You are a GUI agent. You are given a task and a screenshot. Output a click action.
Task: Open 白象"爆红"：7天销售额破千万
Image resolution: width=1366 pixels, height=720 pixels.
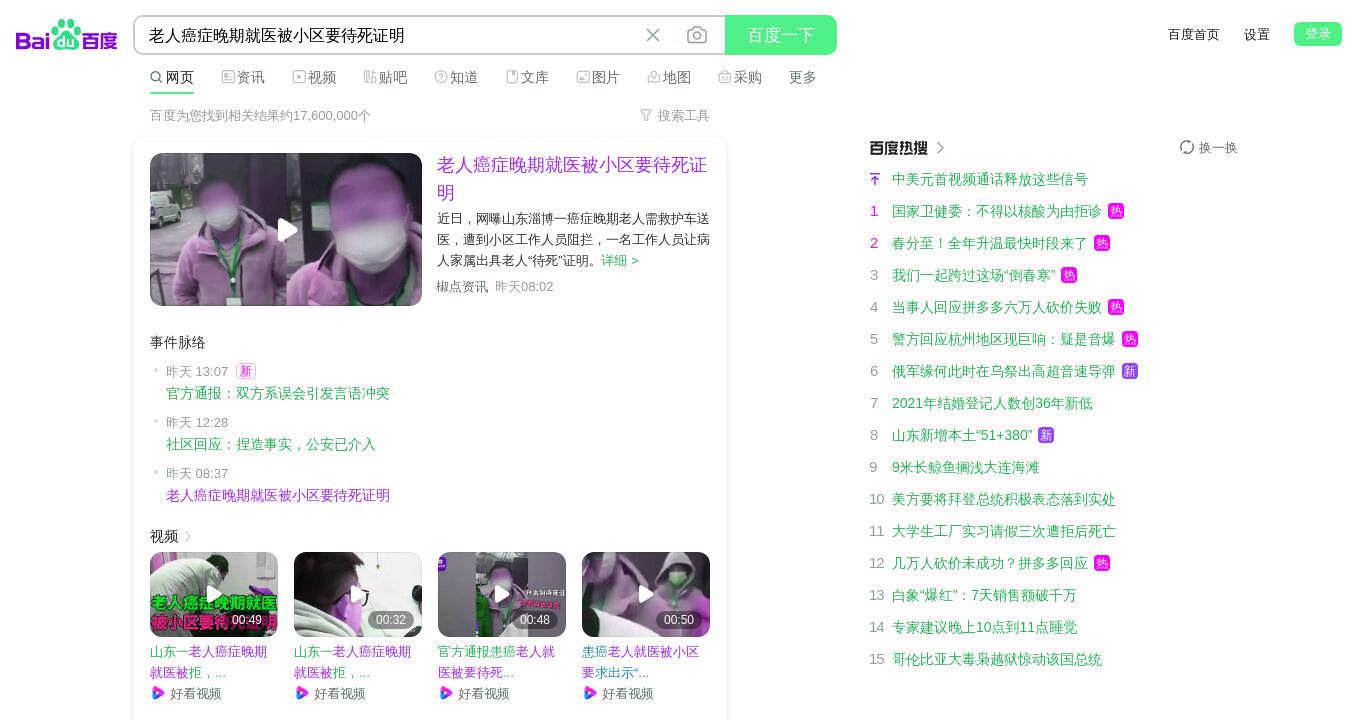tap(985, 595)
